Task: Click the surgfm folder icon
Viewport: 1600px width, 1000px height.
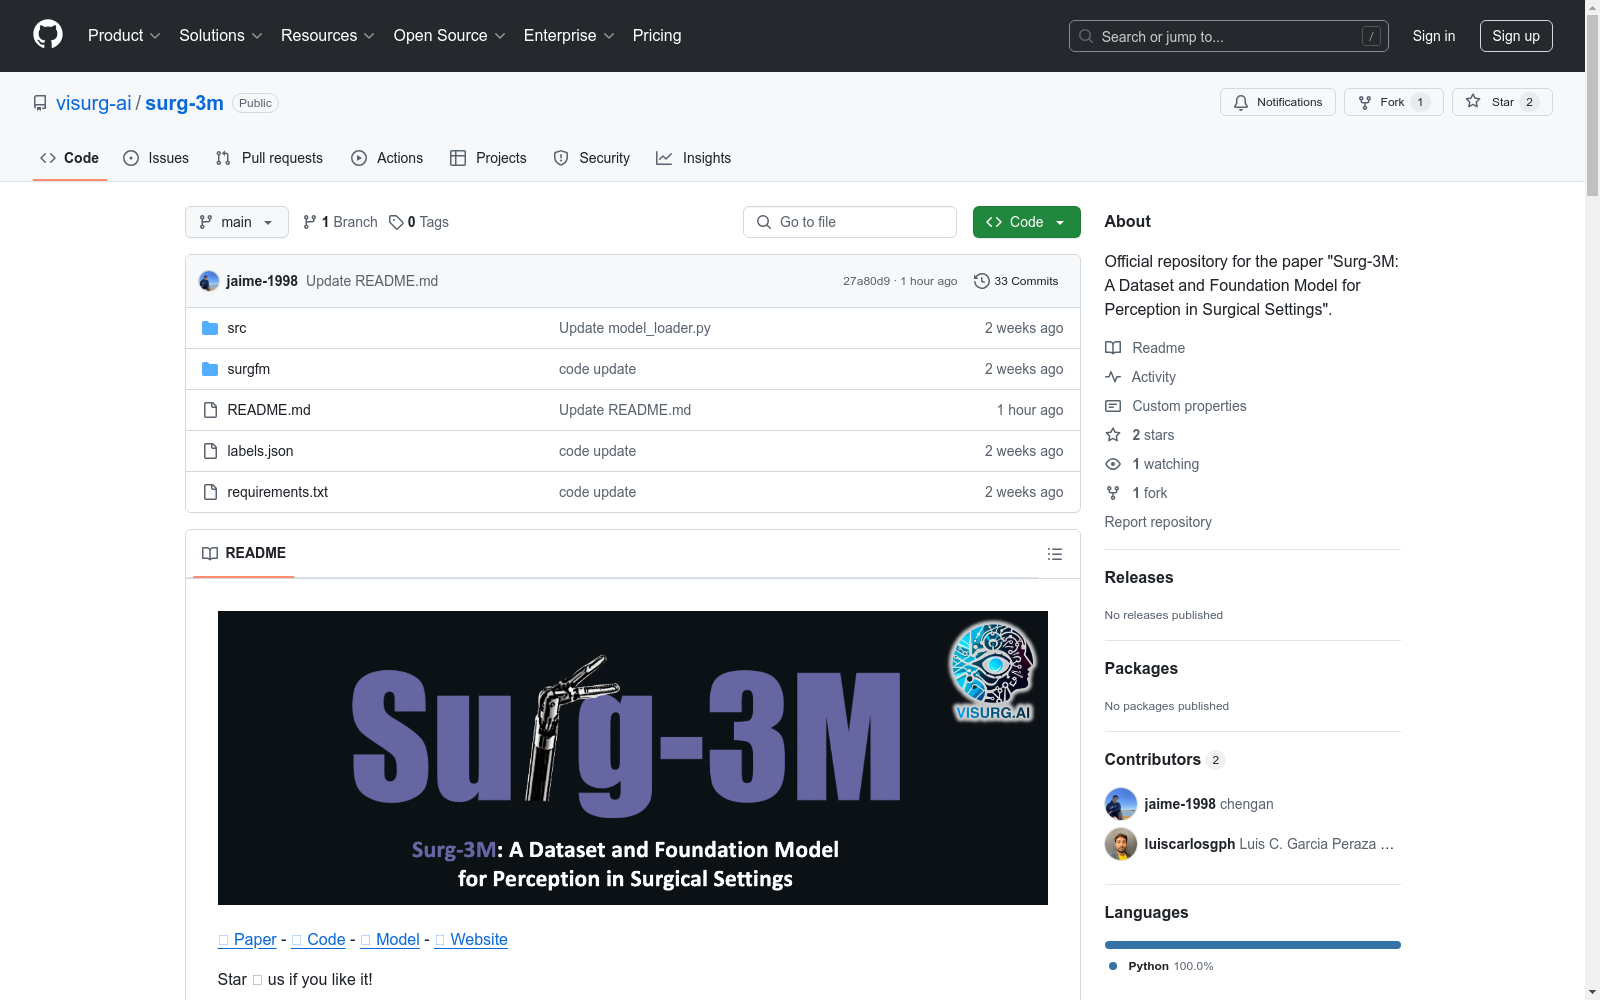Action: [x=210, y=369]
